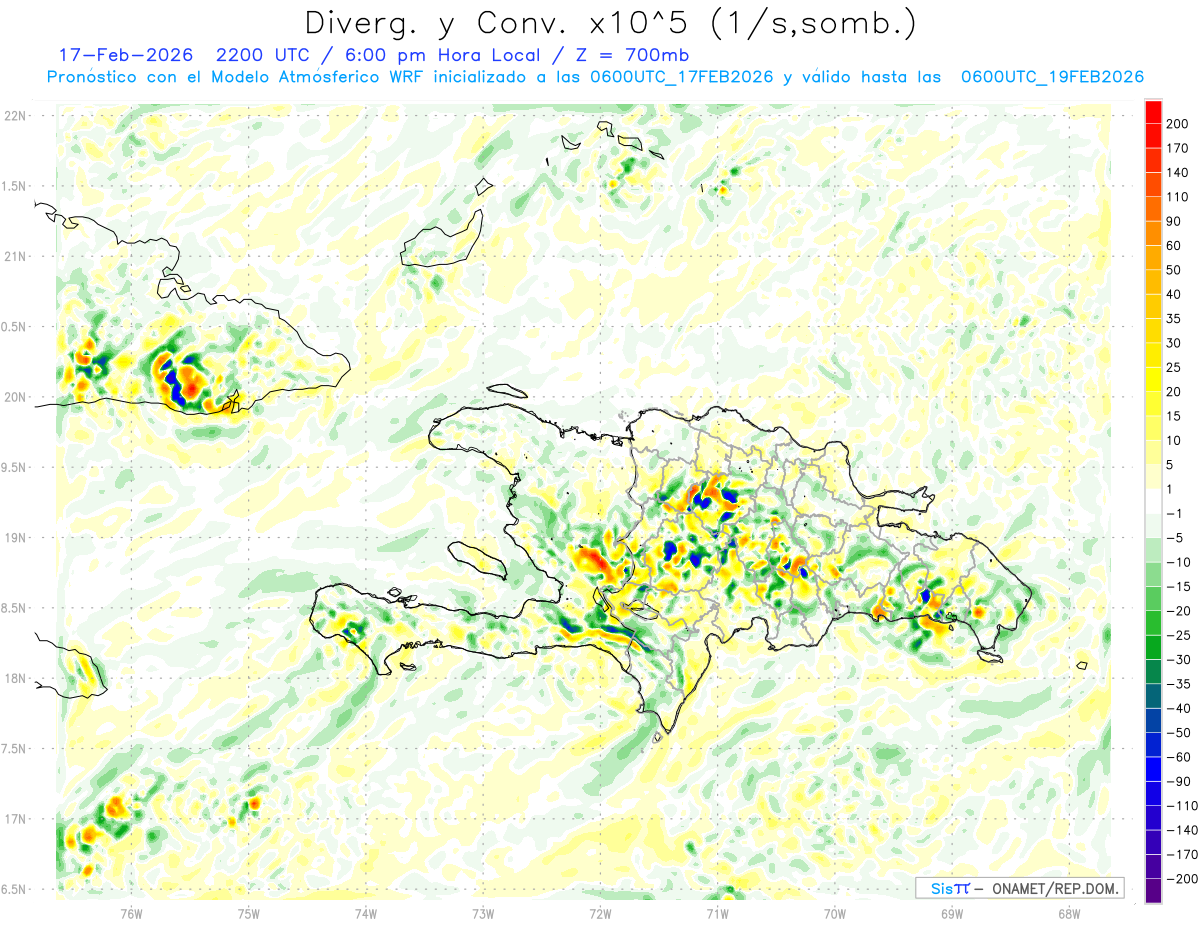1200x927 pixels.
Task: Click the white swatch between 1 and -1
Action: pyautogui.click(x=1153, y=502)
